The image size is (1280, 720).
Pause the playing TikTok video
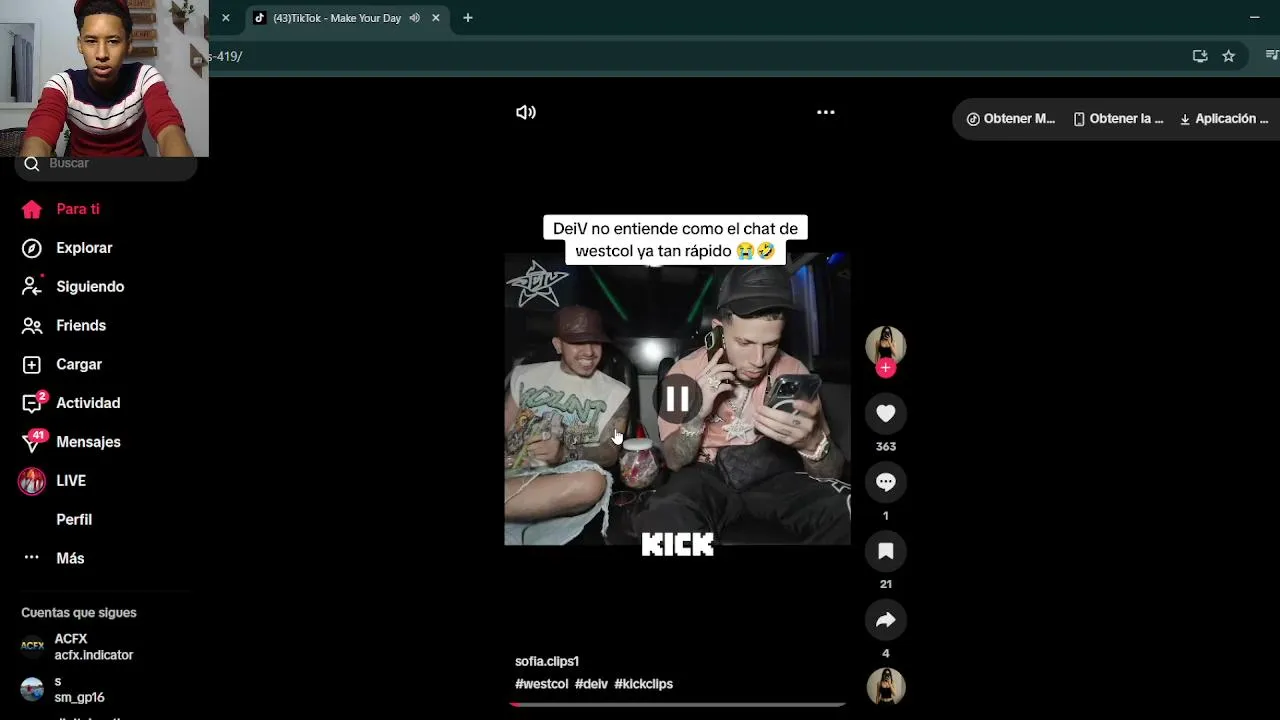click(x=677, y=399)
